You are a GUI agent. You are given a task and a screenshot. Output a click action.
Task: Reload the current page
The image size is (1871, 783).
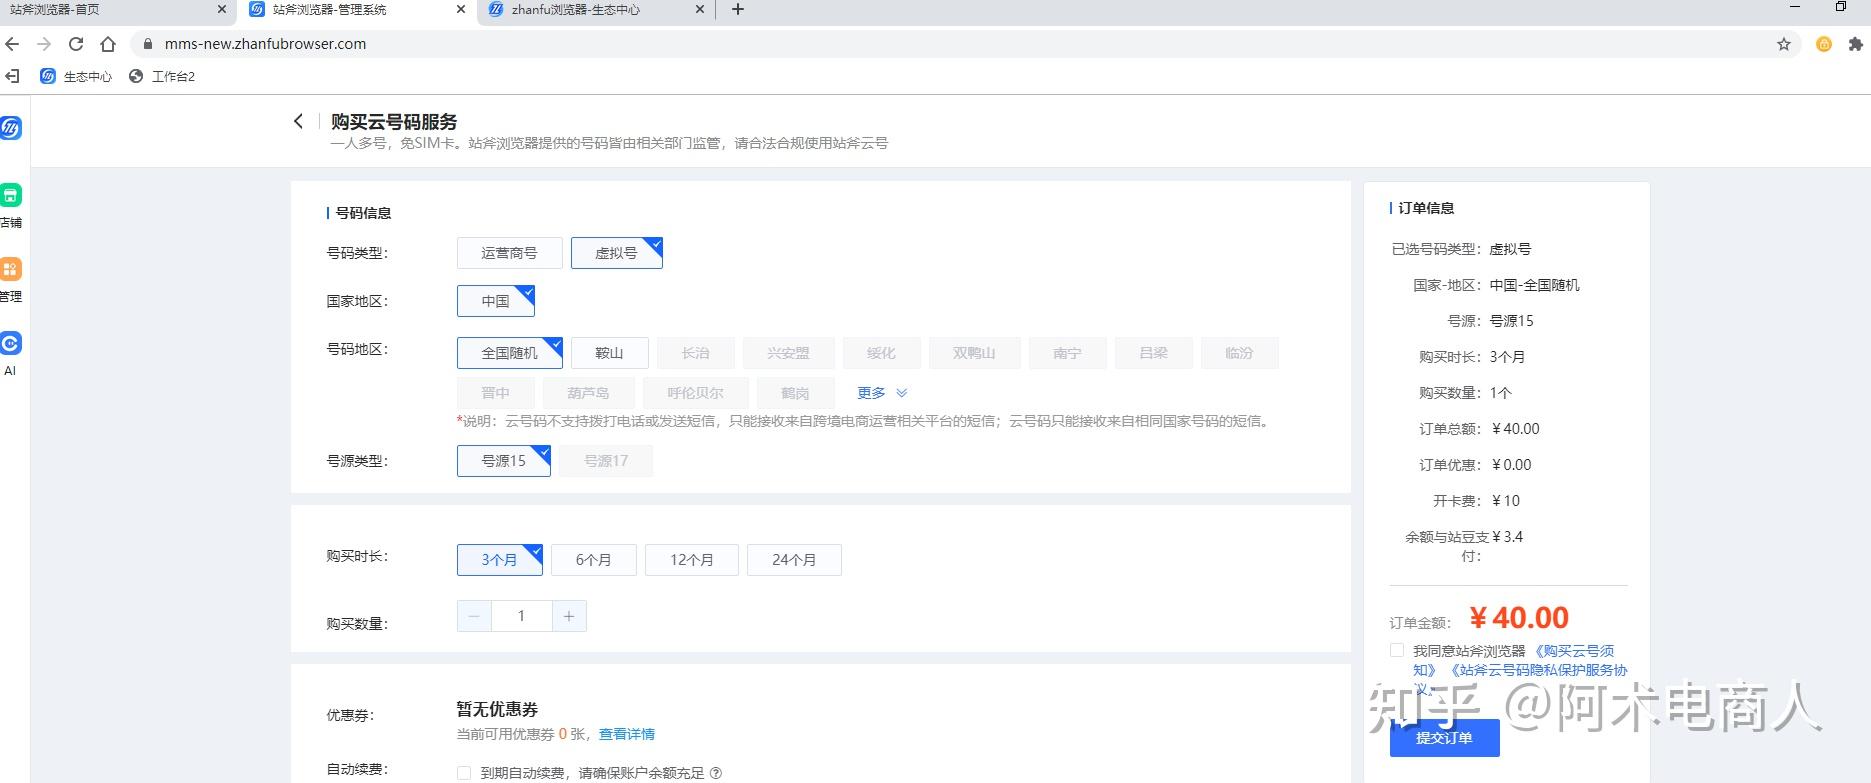coord(76,44)
